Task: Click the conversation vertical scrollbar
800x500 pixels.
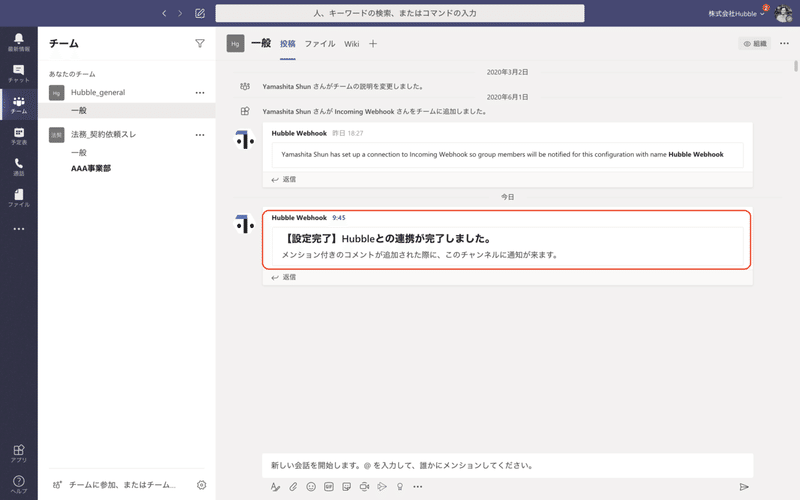Action: pos(796,66)
